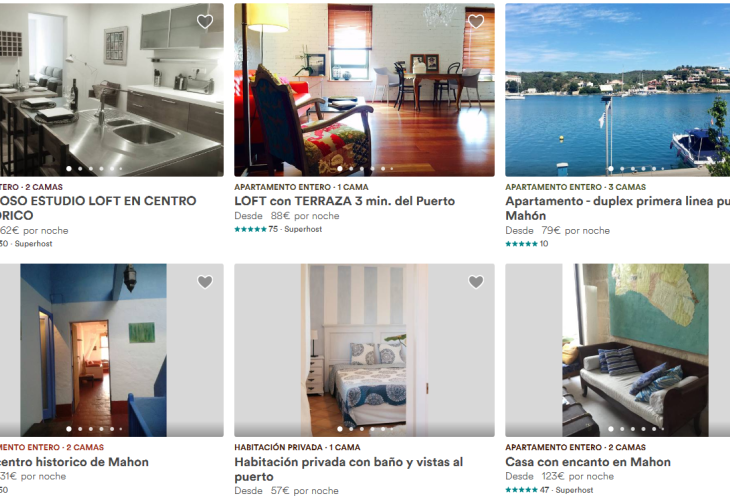Open the LOFT con TERRAZA 3 min. del Puerto title
This screenshot has width=730, height=500.
[x=345, y=201]
